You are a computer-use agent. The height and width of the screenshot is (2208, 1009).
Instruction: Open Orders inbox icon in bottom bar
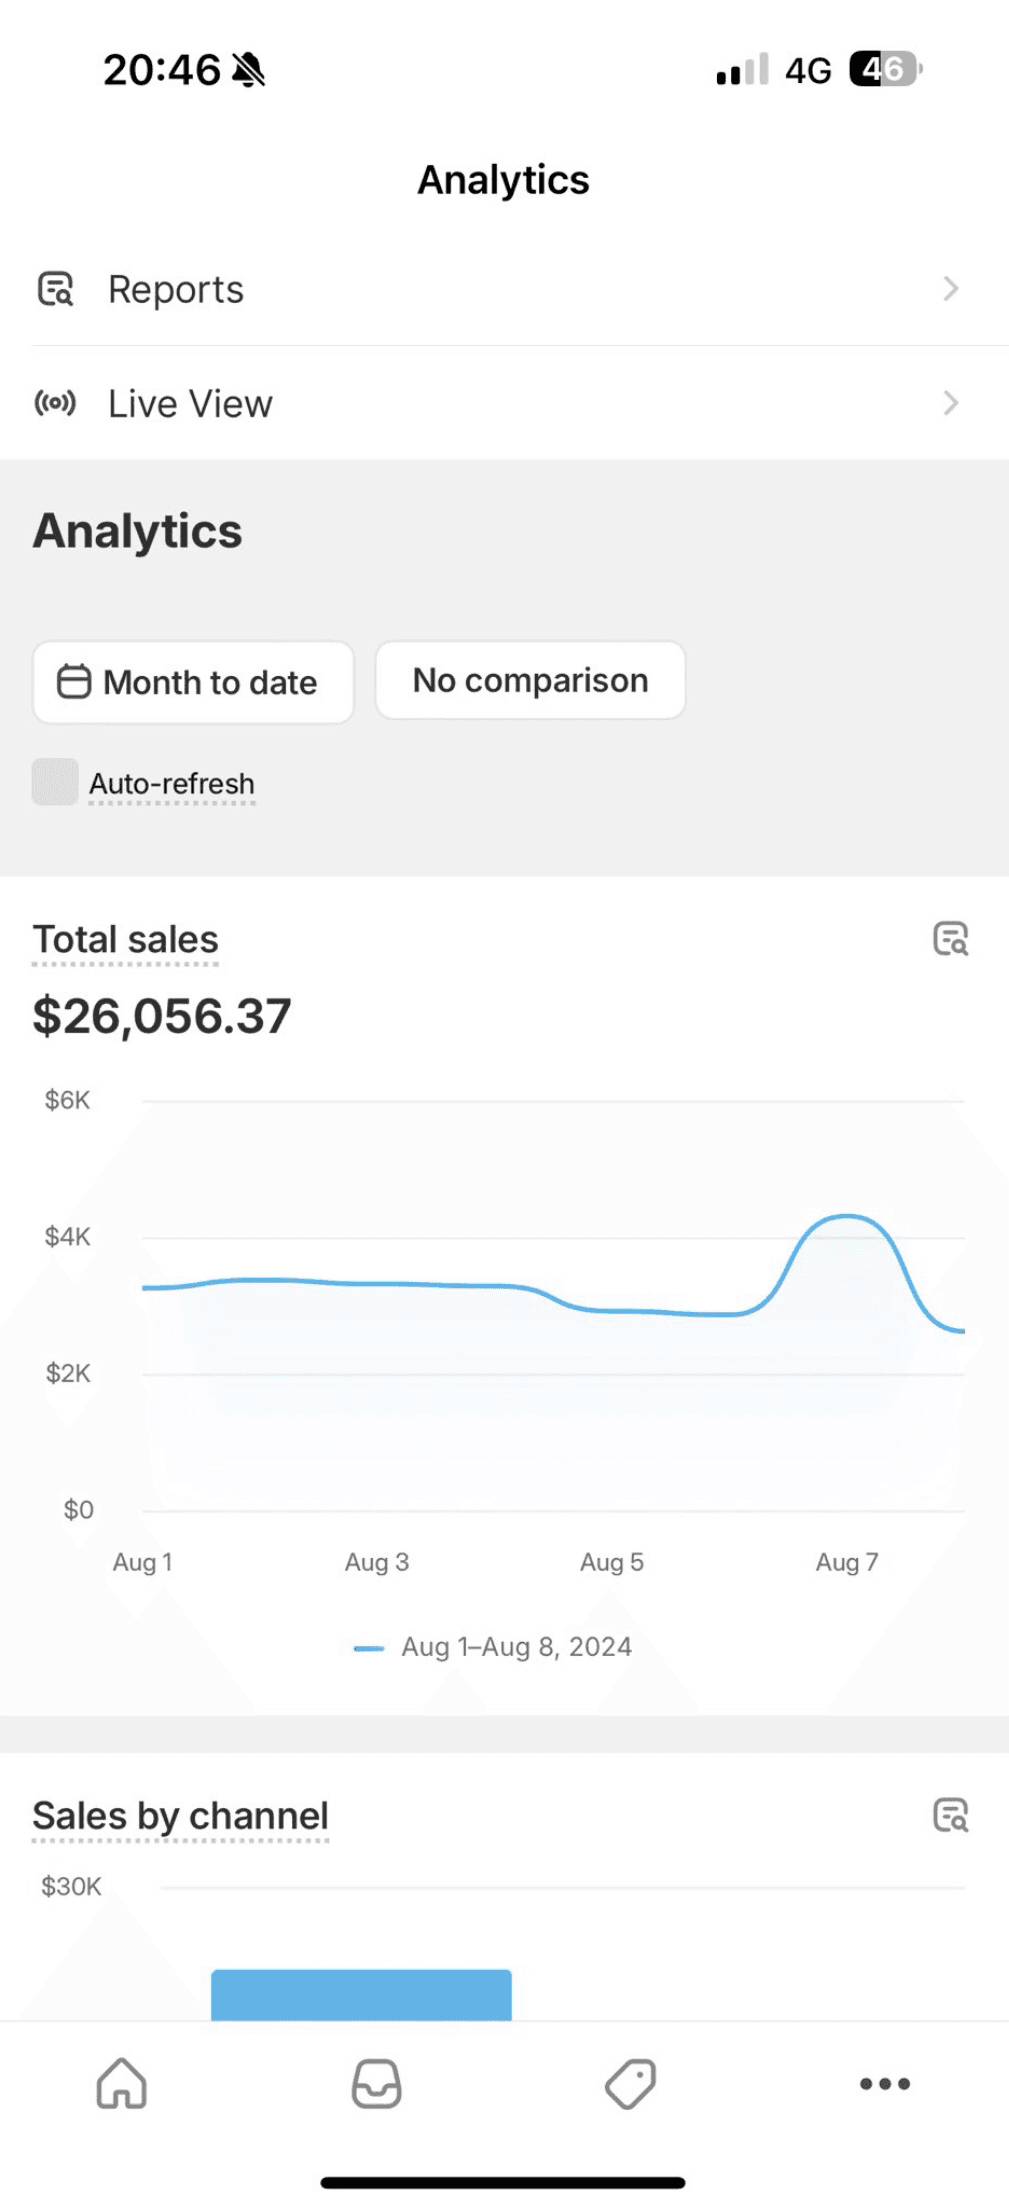[377, 2084]
